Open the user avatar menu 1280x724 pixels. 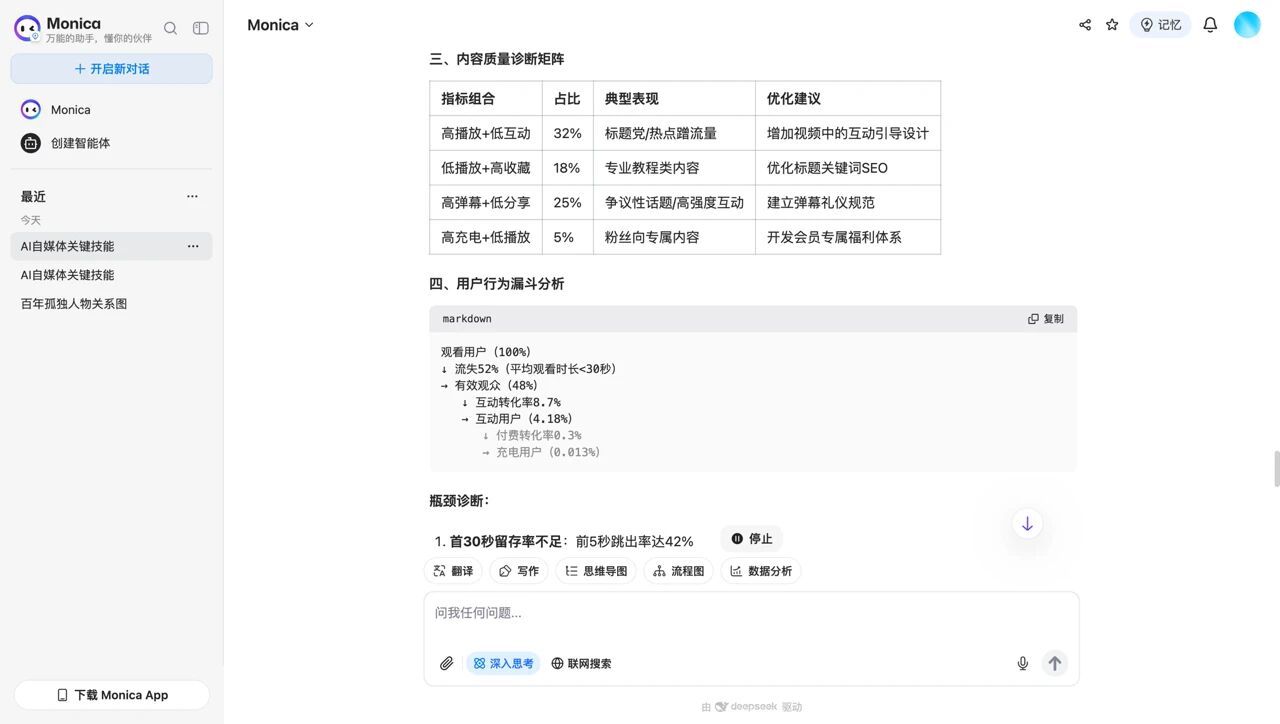(x=1247, y=25)
